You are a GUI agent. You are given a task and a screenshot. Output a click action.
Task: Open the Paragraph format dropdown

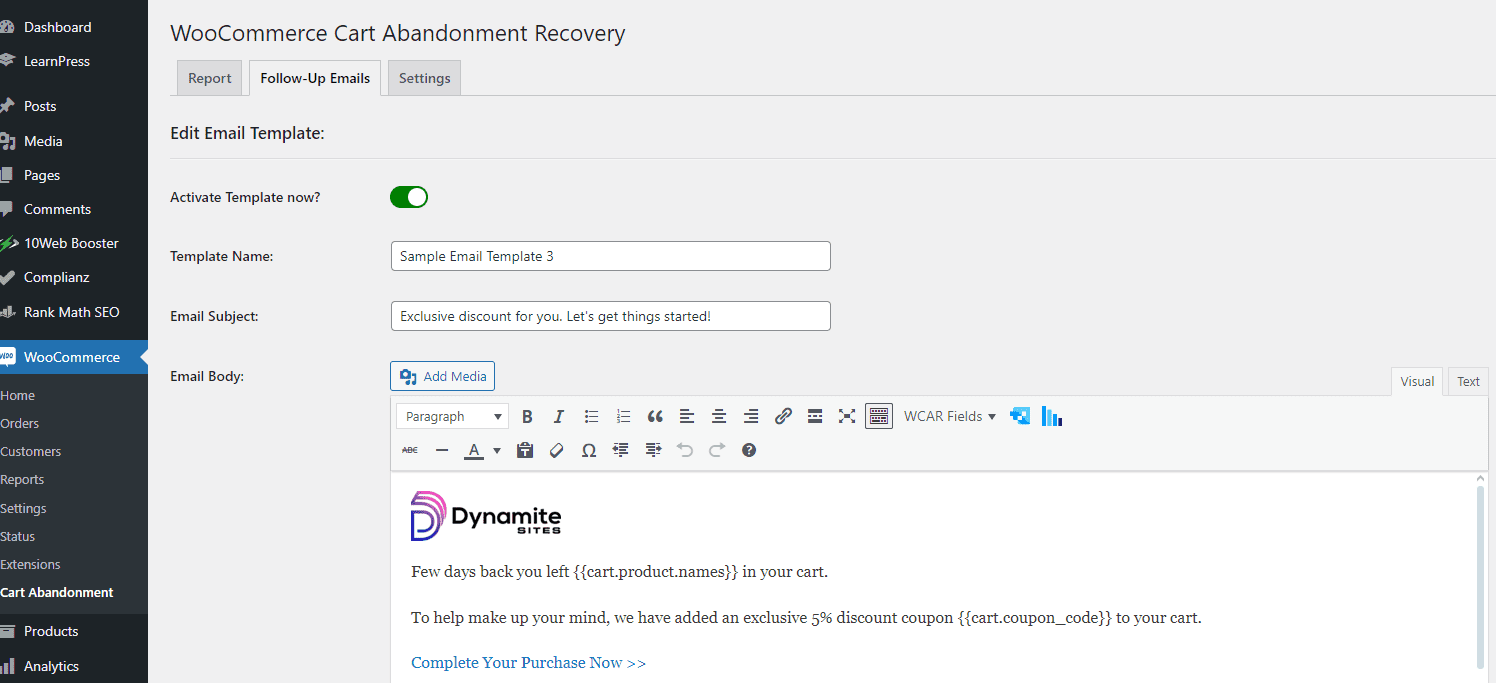(452, 417)
